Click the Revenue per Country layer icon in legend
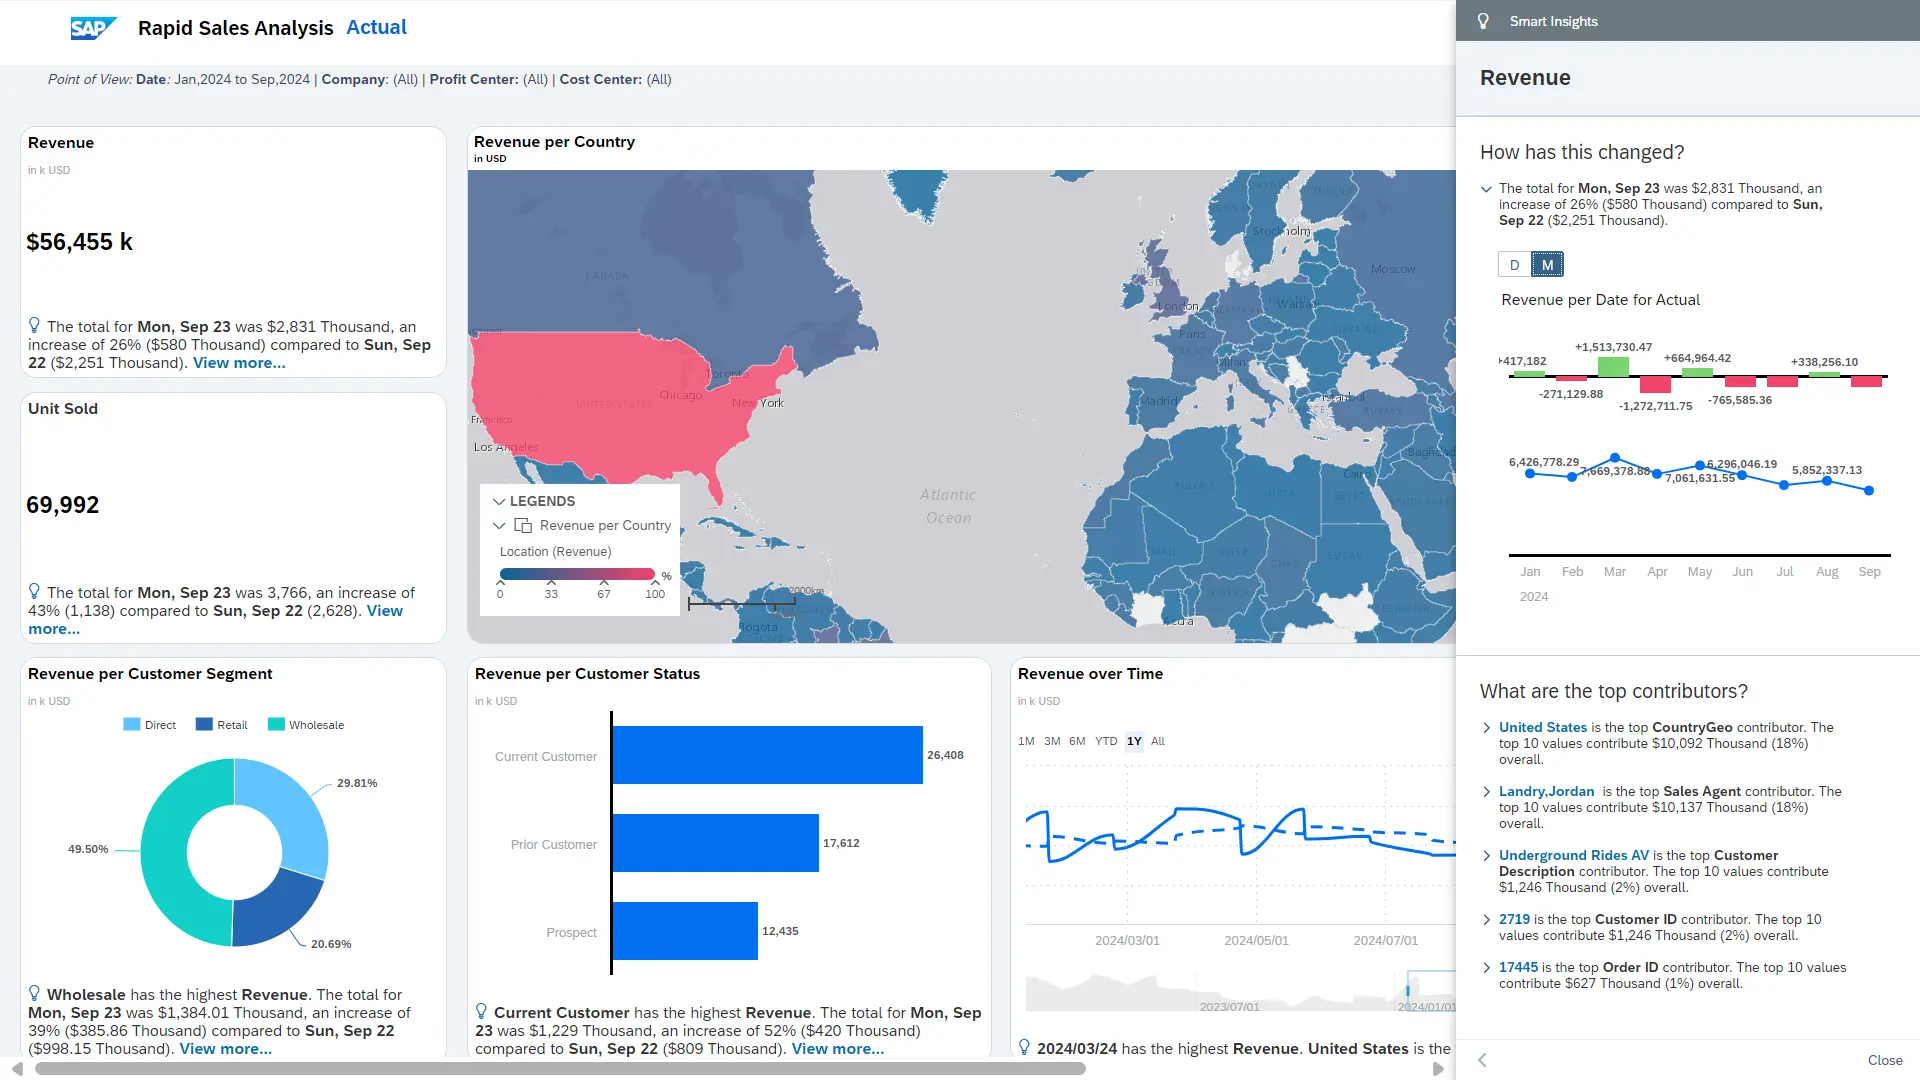This screenshot has height=1080, width=1920. [x=523, y=525]
